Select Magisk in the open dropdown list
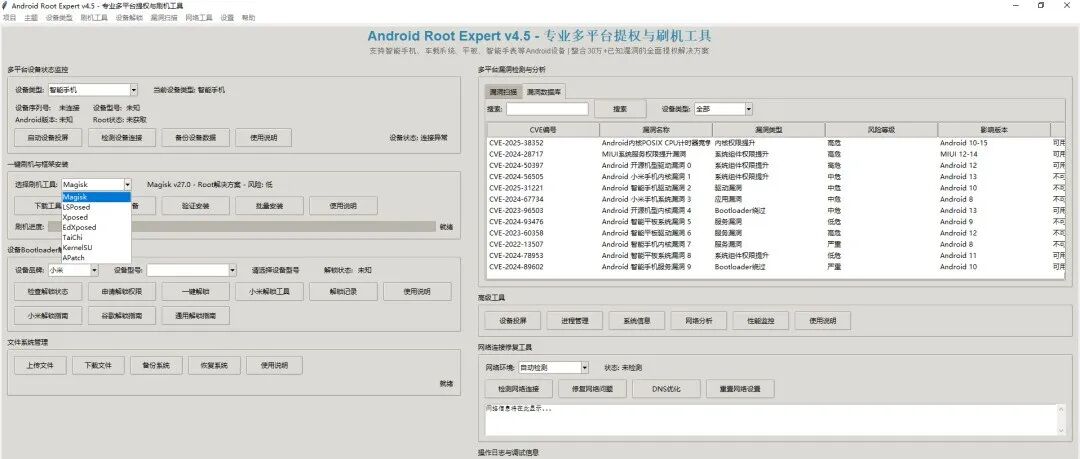The image size is (1080, 459). click(x=96, y=196)
